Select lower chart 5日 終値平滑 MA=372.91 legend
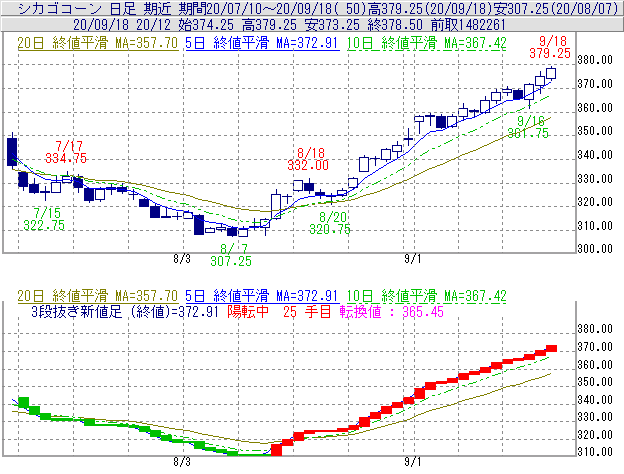This screenshot has height=474, width=624. tap(262, 296)
